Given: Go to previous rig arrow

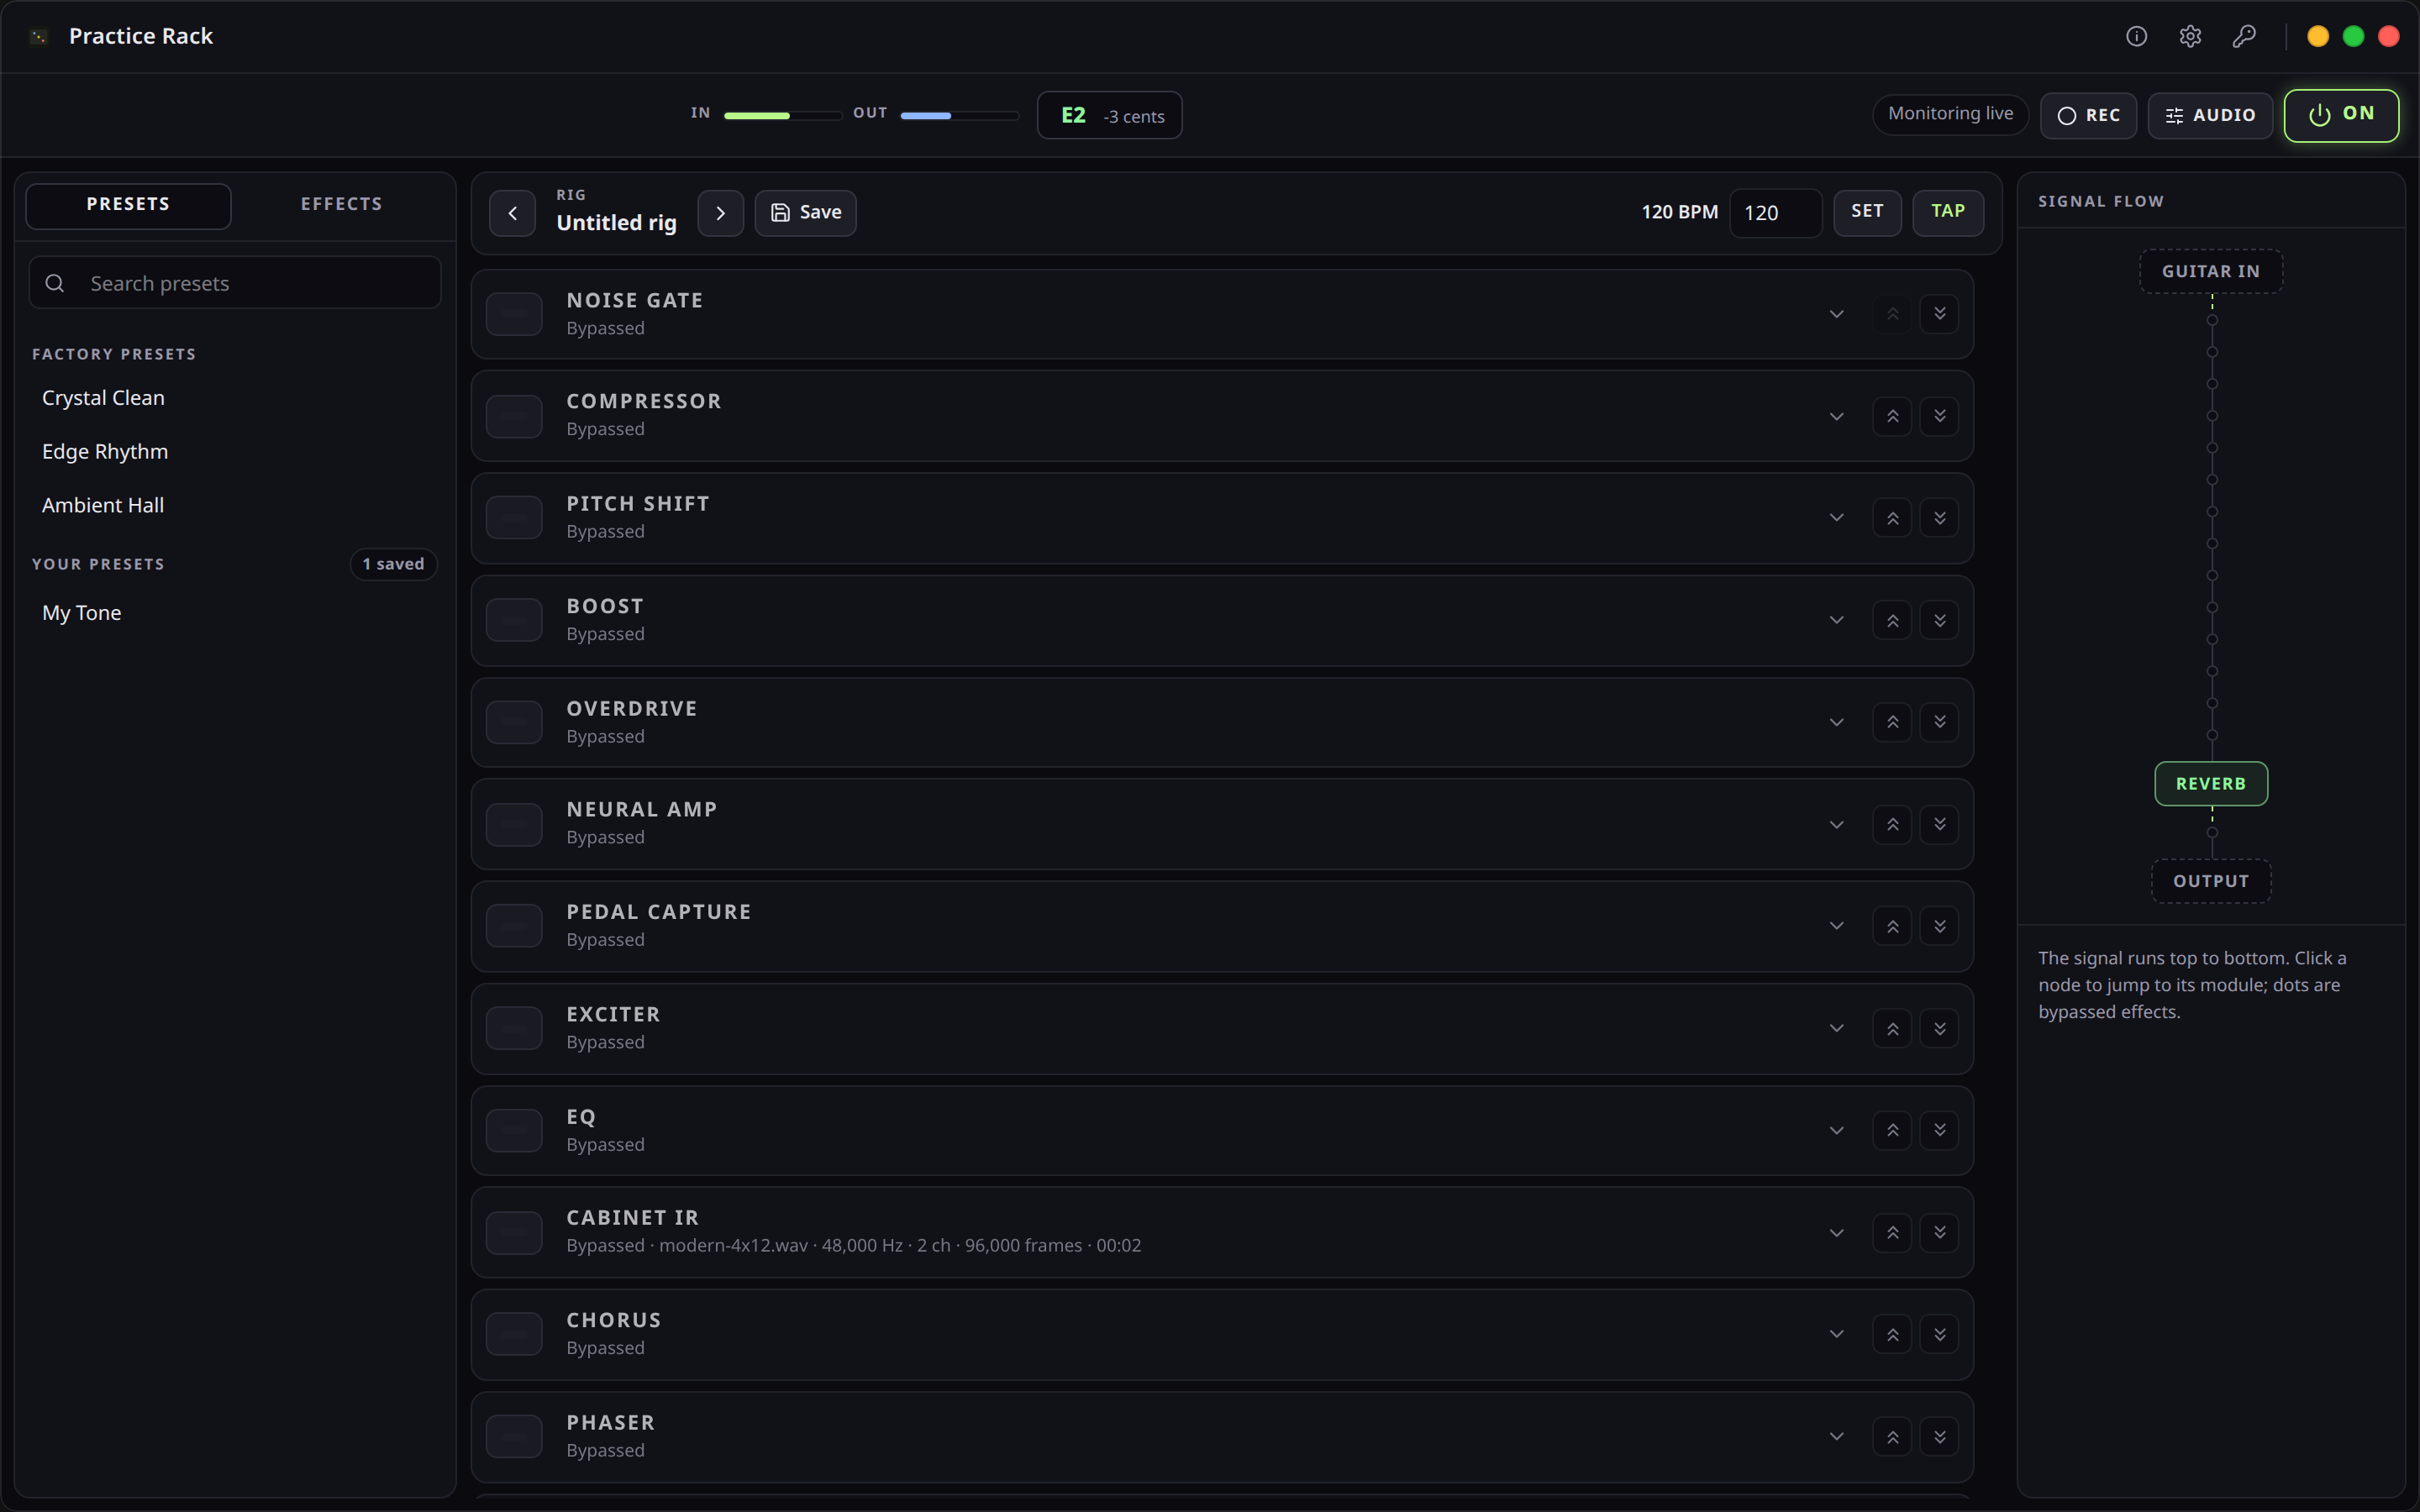Looking at the screenshot, I should [512, 213].
